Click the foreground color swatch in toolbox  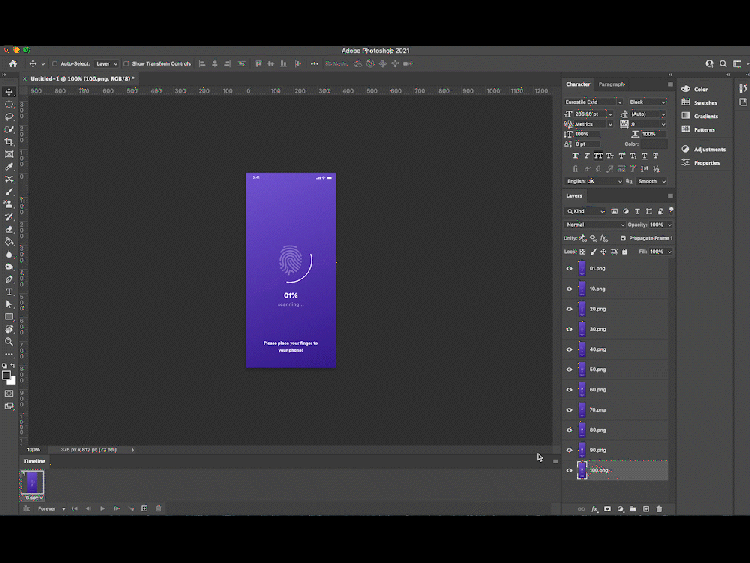click(6, 375)
